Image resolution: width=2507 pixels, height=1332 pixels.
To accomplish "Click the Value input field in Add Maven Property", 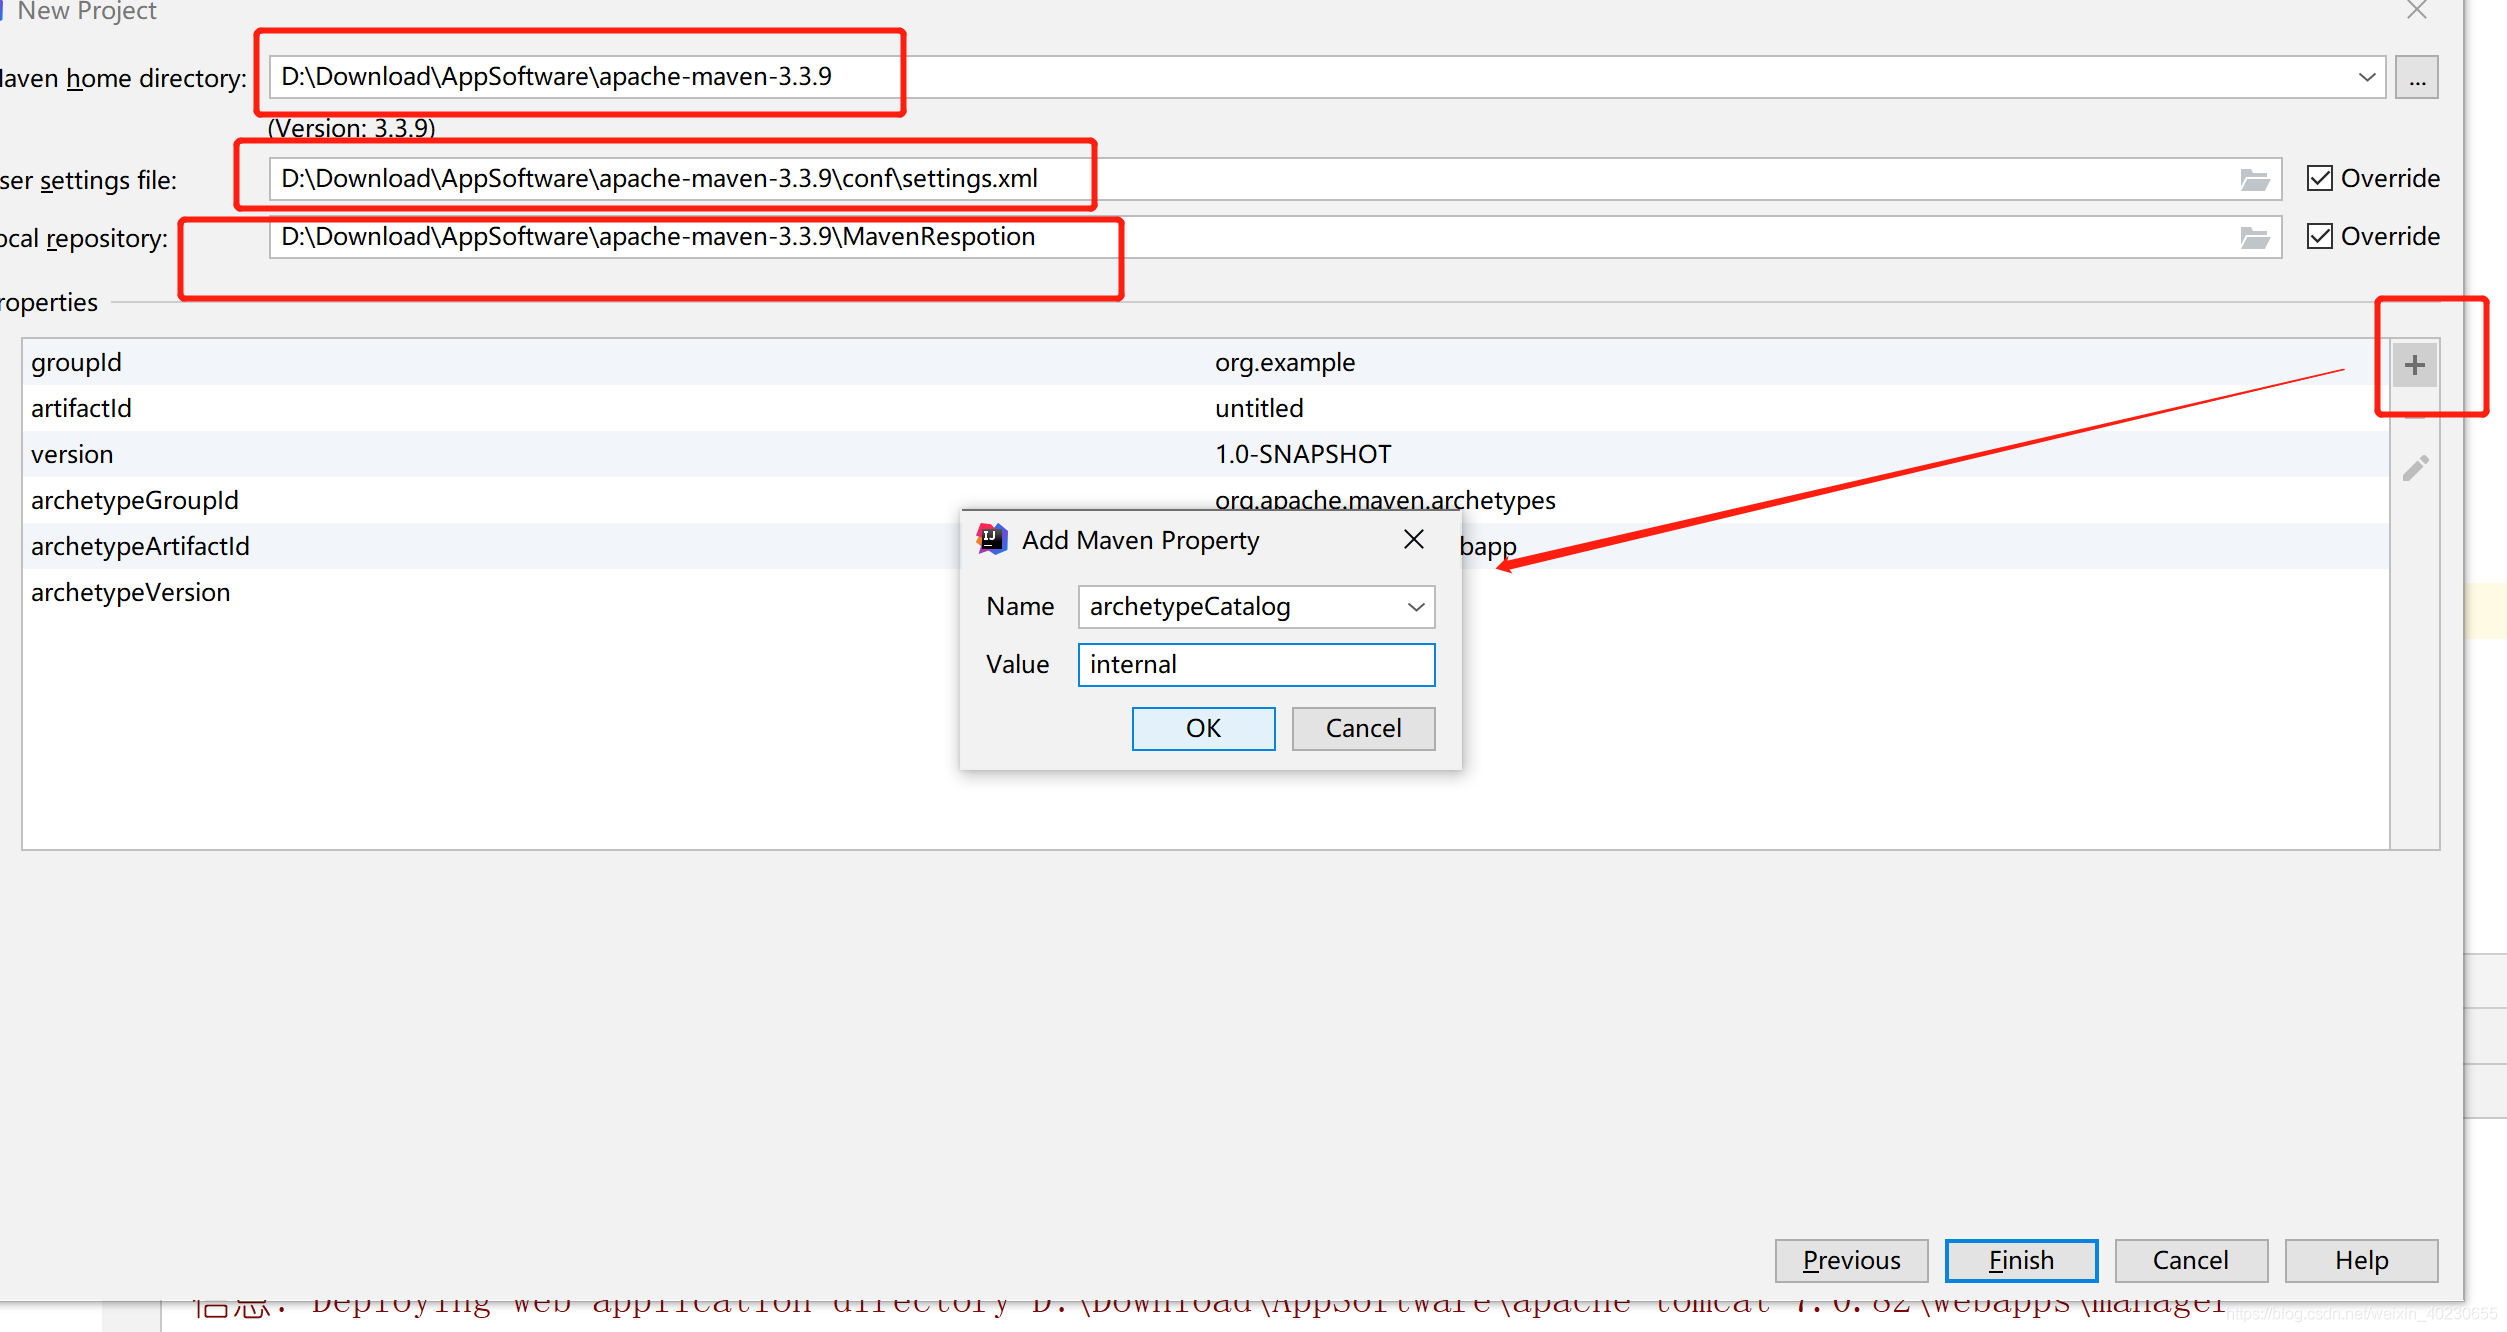I will tap(1257, 664).
